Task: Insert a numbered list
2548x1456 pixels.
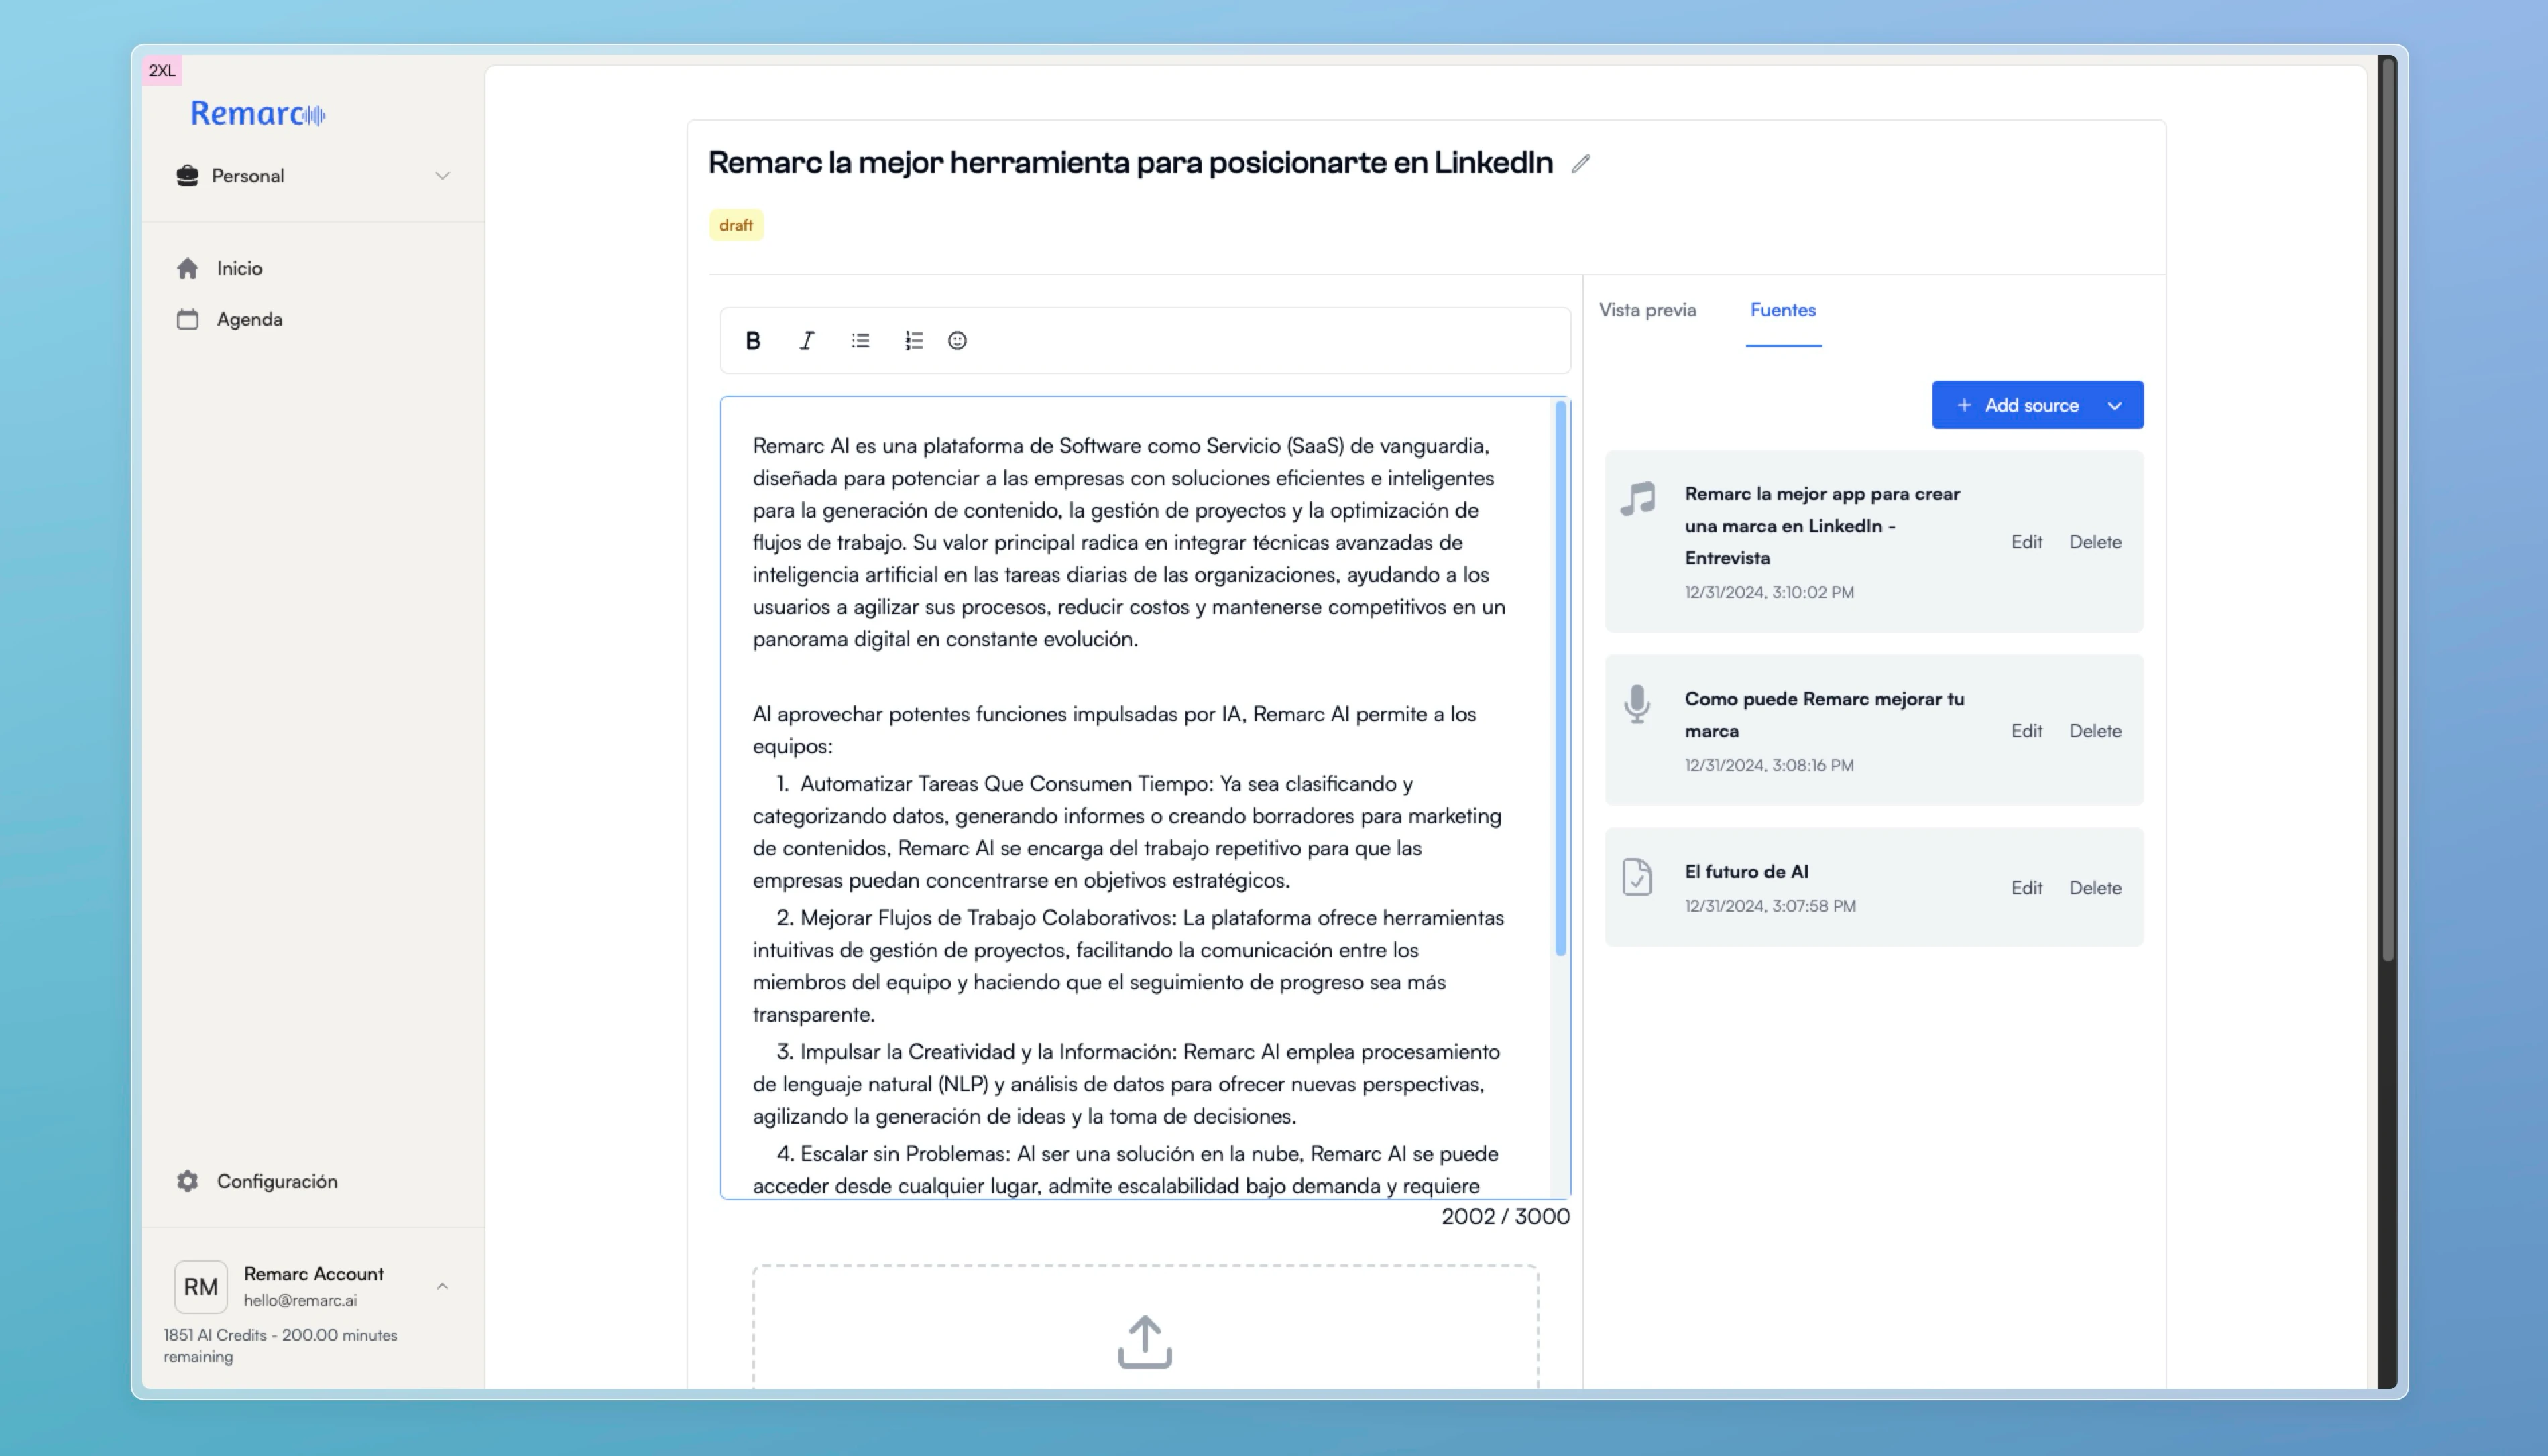Action: 913,341
